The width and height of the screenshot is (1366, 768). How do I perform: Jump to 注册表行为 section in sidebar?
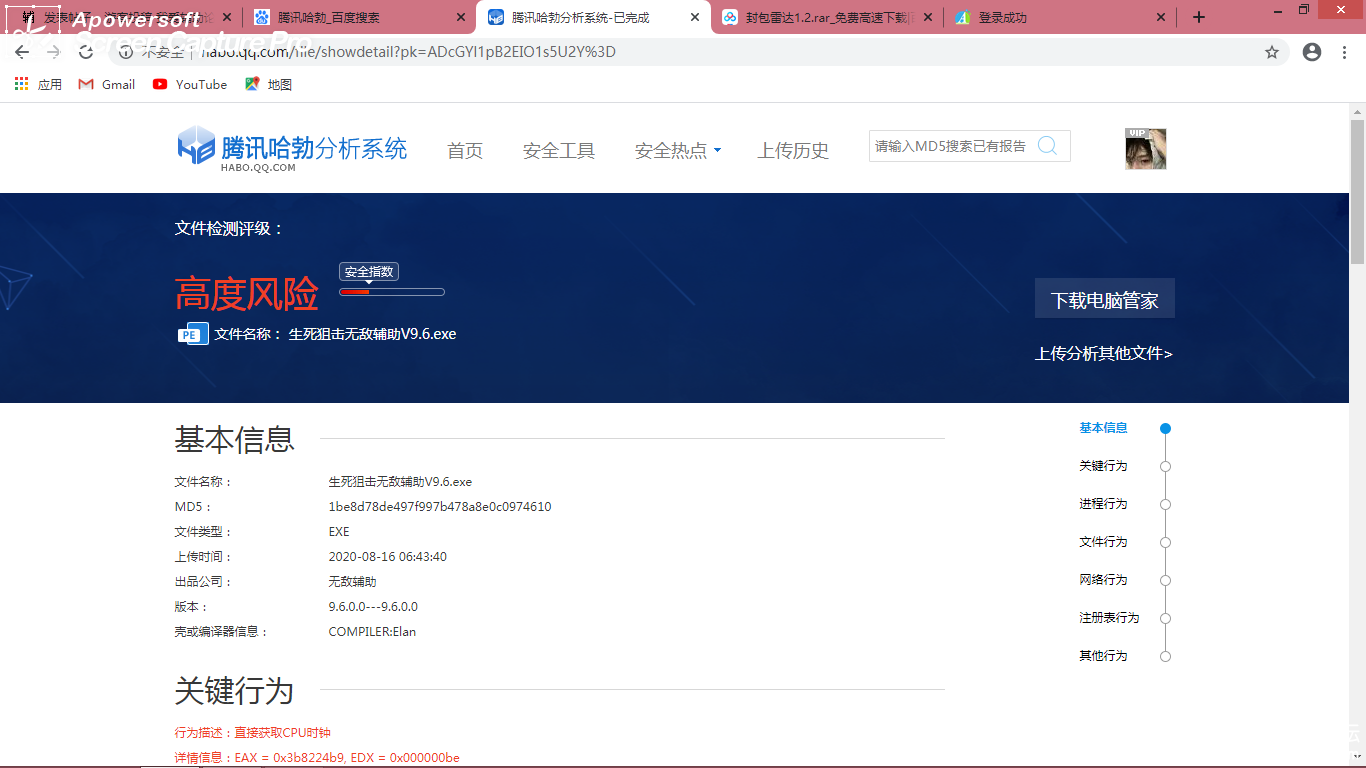1109,618
